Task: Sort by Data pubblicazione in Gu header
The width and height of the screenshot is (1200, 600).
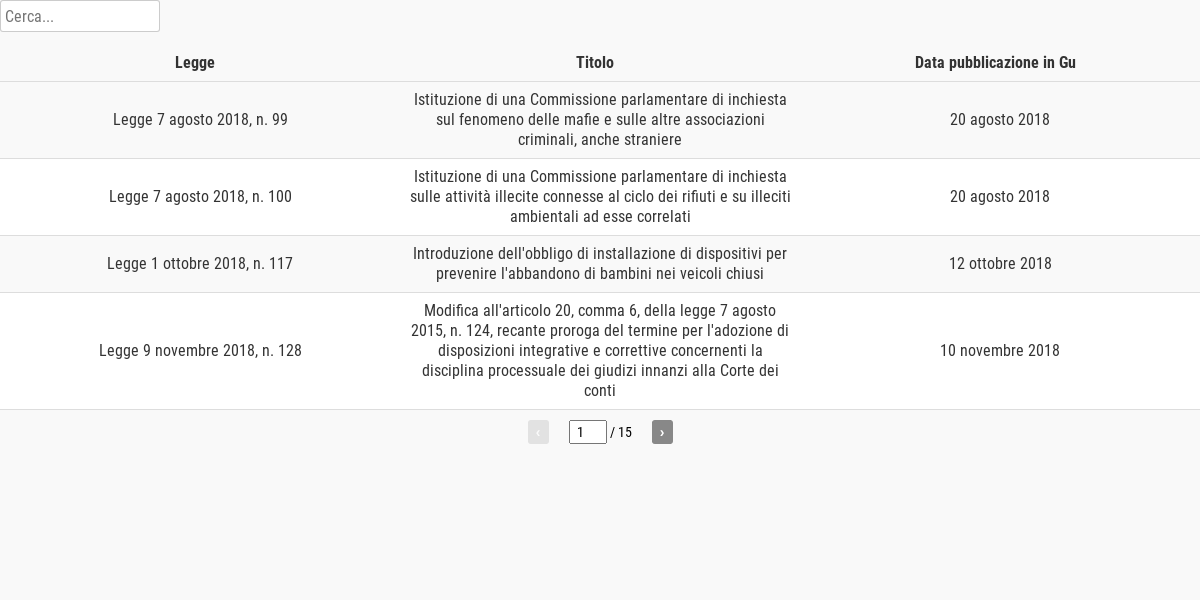Action: [x=995, y=62]
